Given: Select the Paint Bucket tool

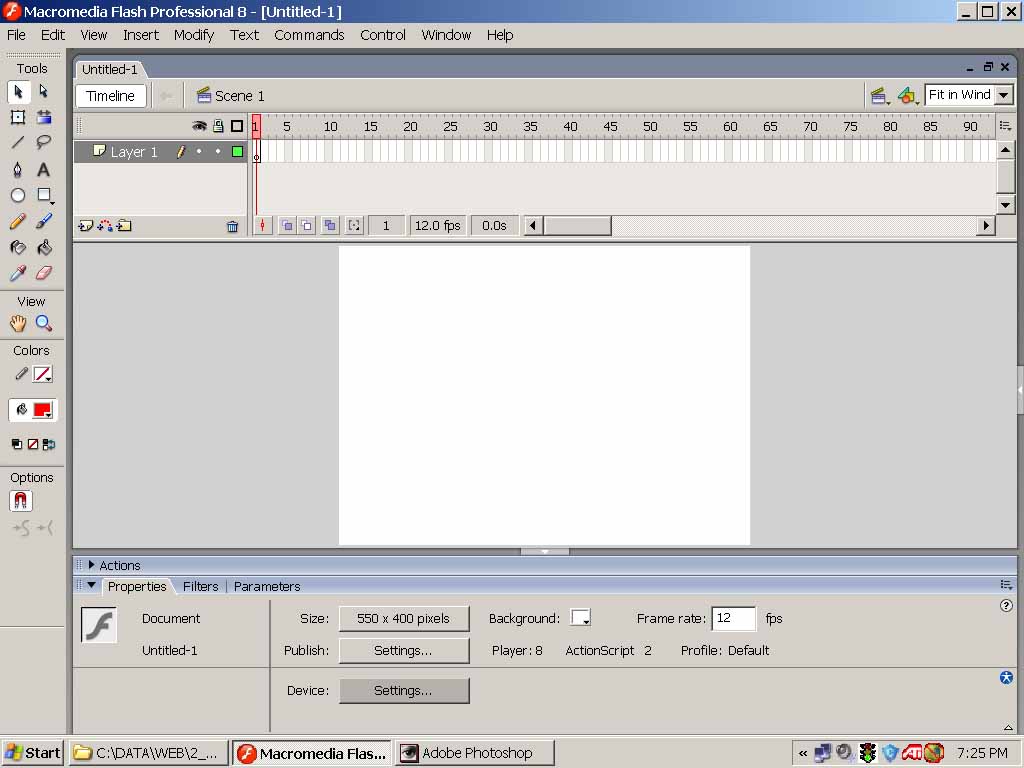Looking at the screenshot, I should (44, 248).
